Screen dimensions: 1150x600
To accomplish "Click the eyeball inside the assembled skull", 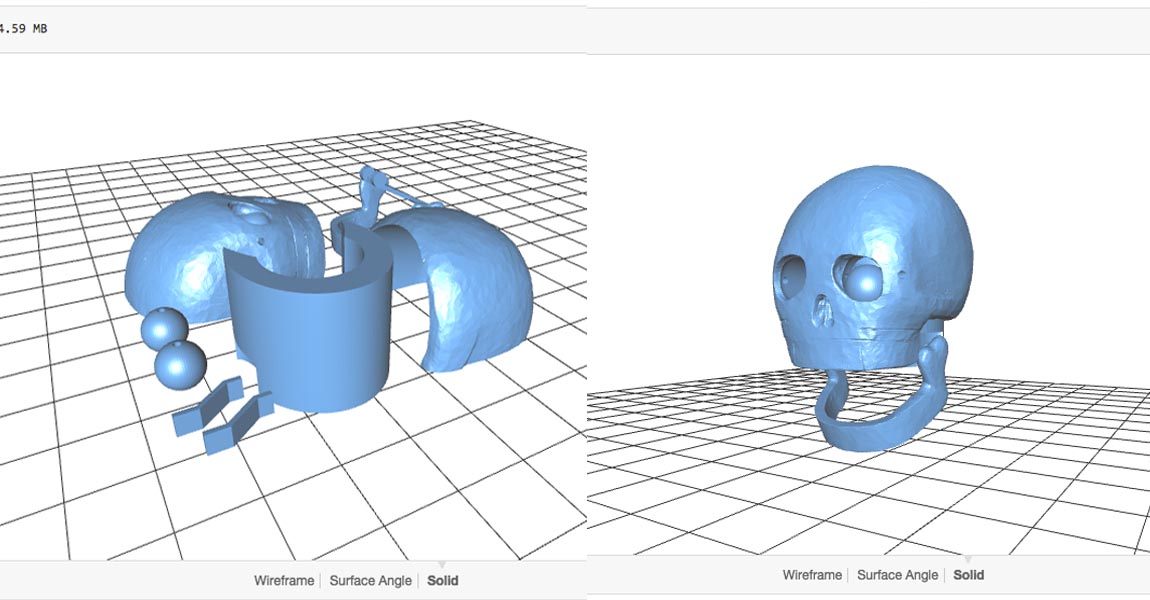I will pyautogui.click(x=866, y=278).
